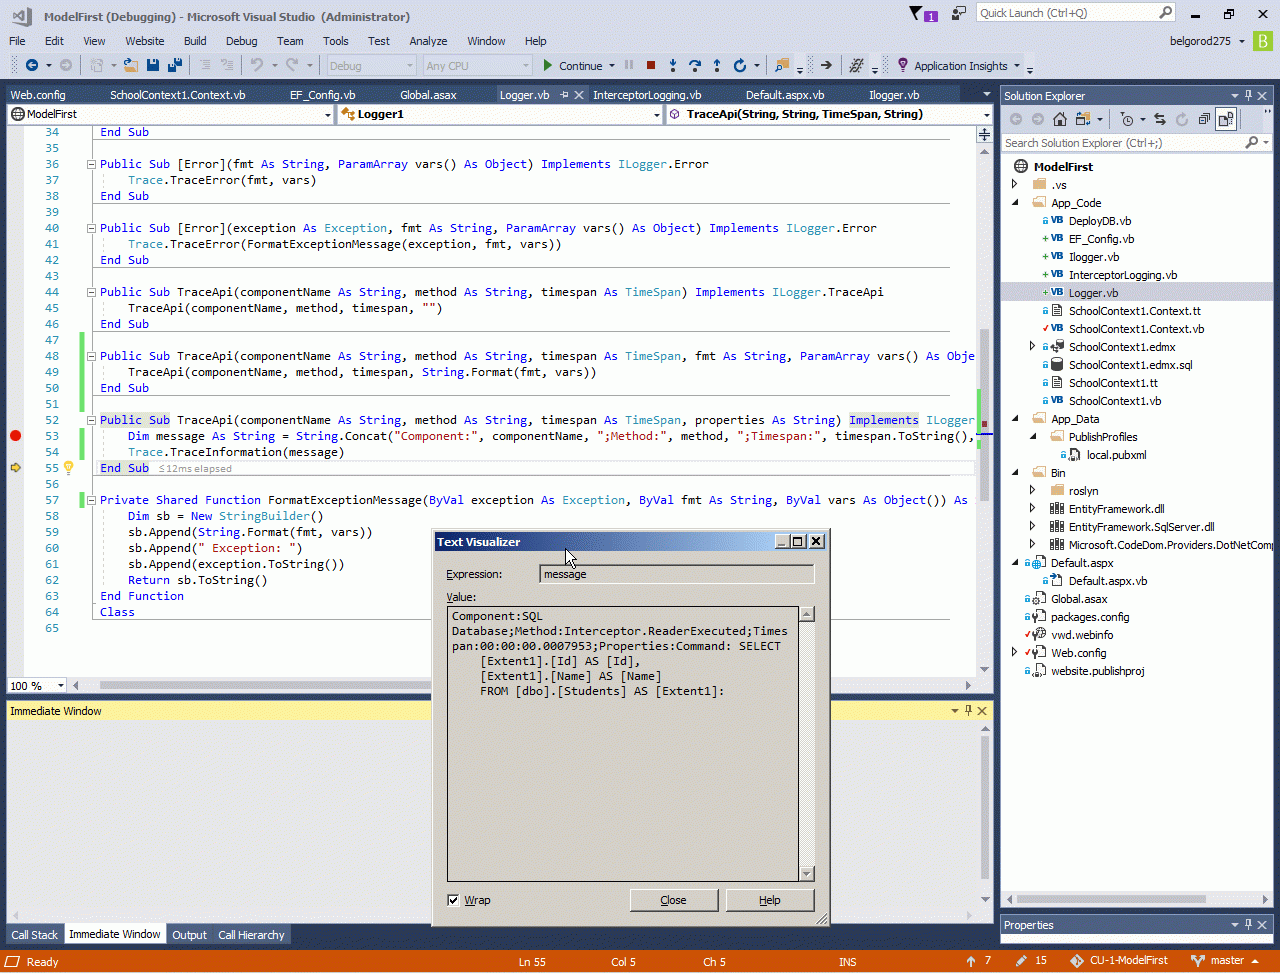
Task: Click the Save All toolbar icon
Action: coord(175,66)
